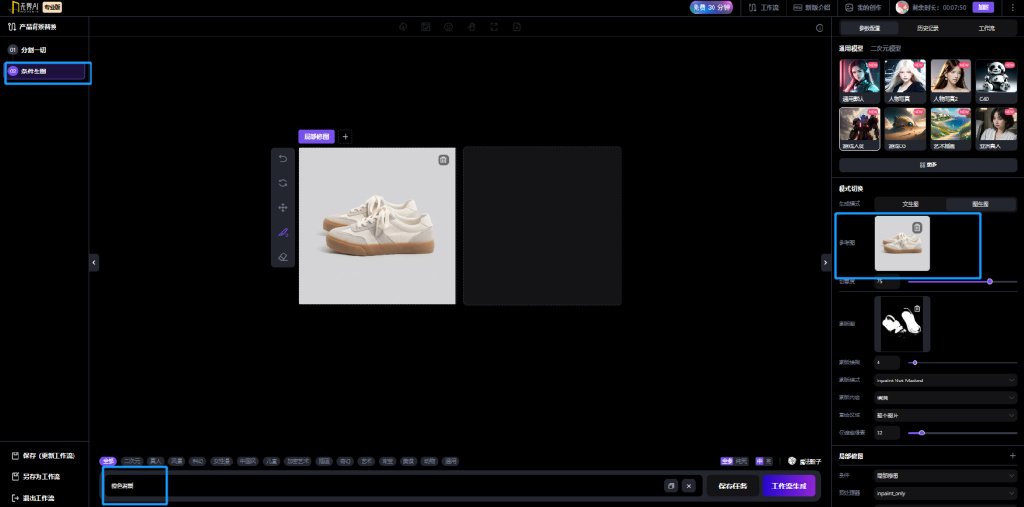Click the info icon at canvas top right
The image size is (1024, 507).
820,28
